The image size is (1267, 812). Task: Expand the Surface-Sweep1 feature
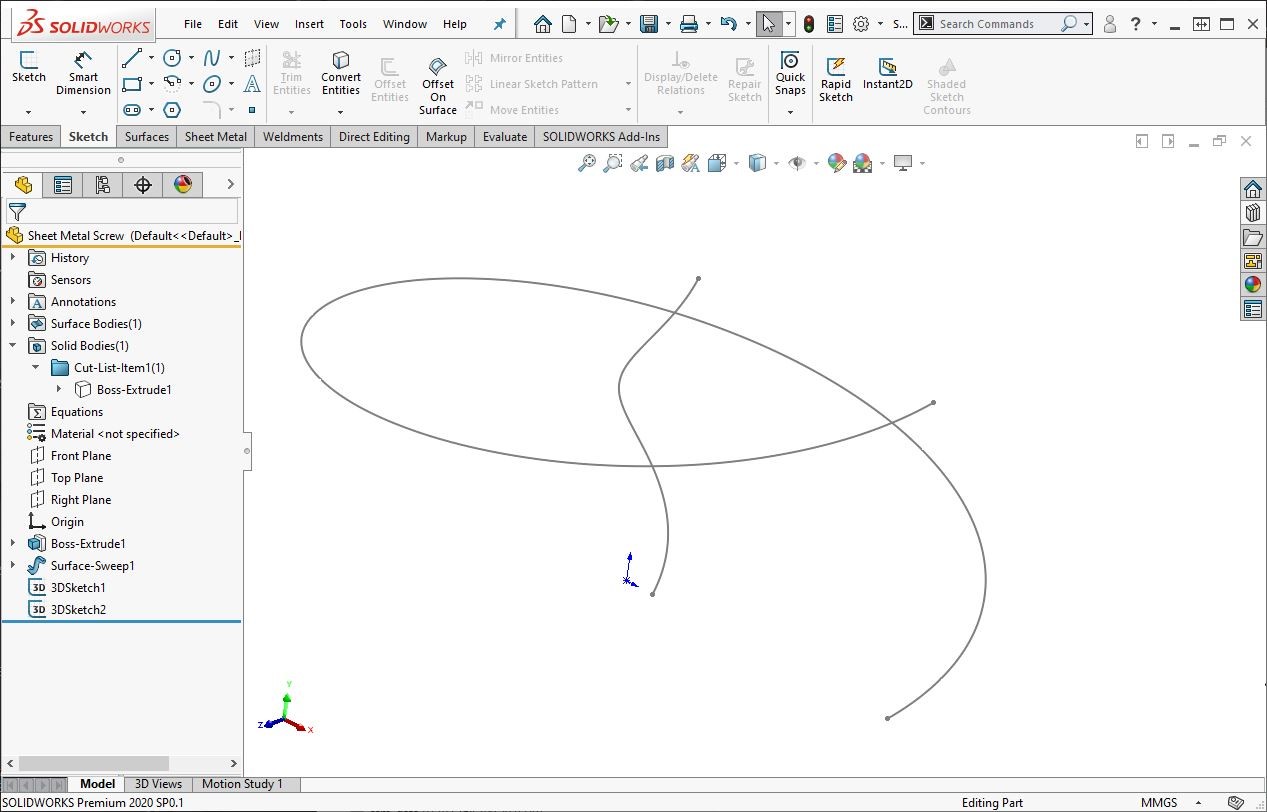tap(13, 566)
